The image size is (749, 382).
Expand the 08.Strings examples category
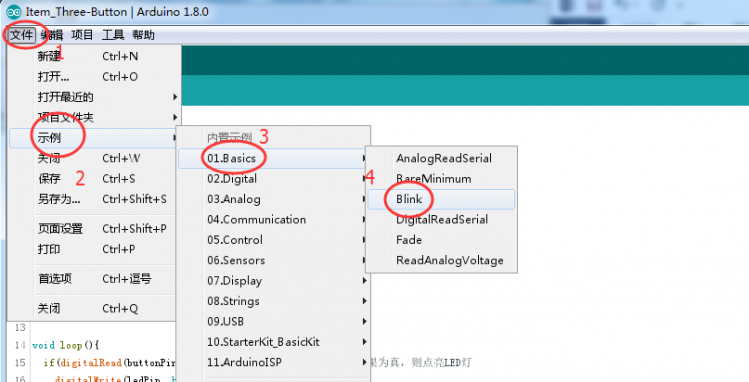click(x=273, y=301)
